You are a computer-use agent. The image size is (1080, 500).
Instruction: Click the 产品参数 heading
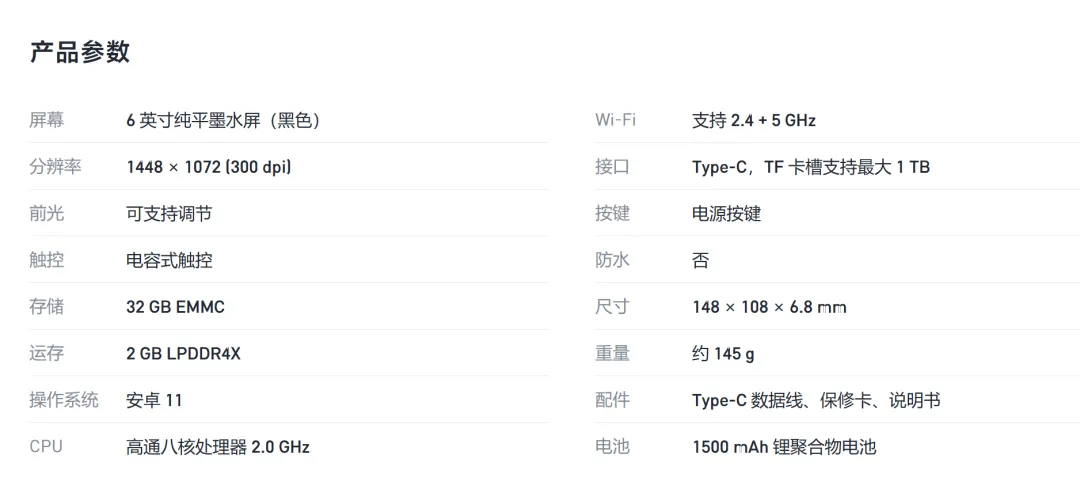click(80, 52)
